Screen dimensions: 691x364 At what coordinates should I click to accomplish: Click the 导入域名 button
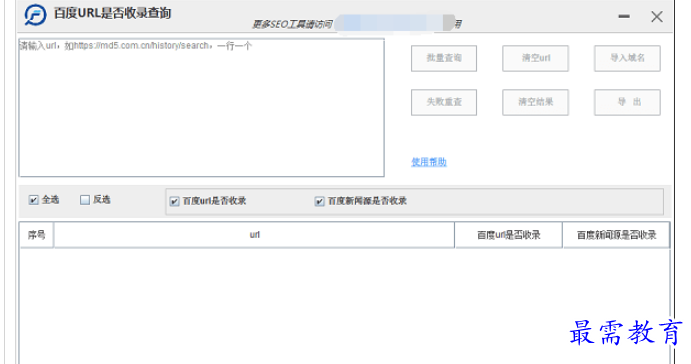627,58
